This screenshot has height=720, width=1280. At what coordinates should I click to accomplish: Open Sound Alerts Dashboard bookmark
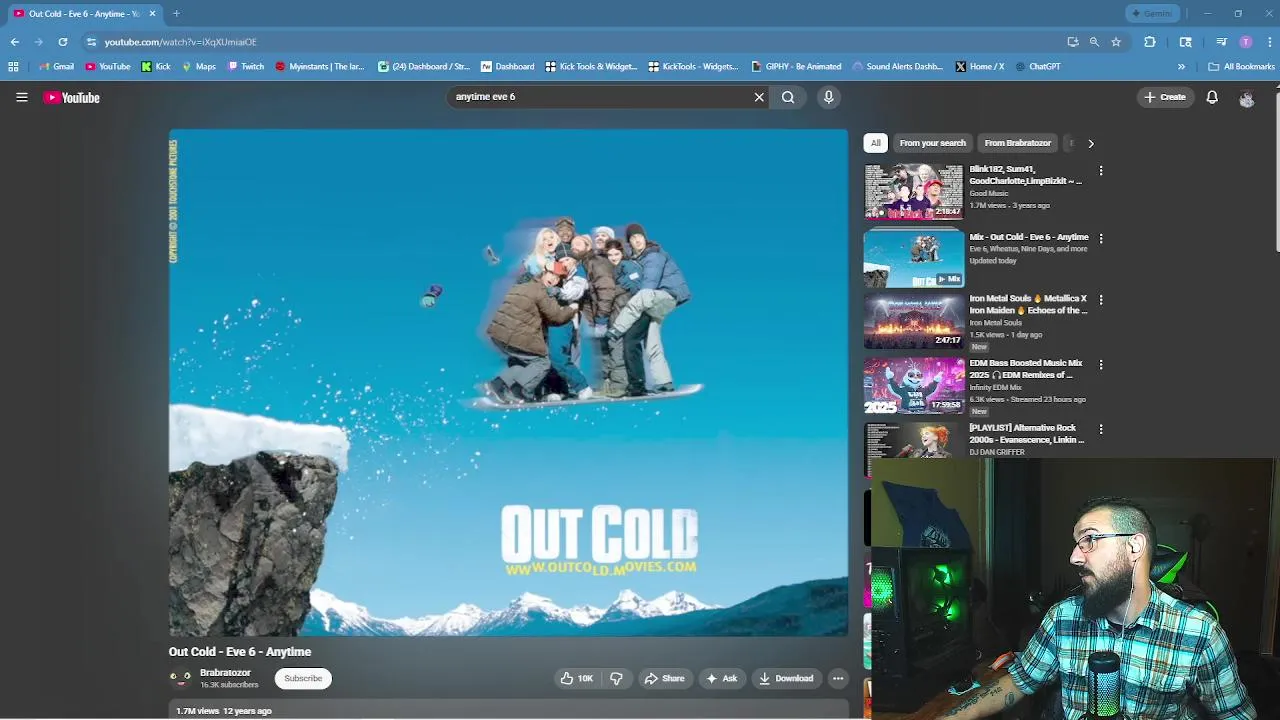point(898,67)
